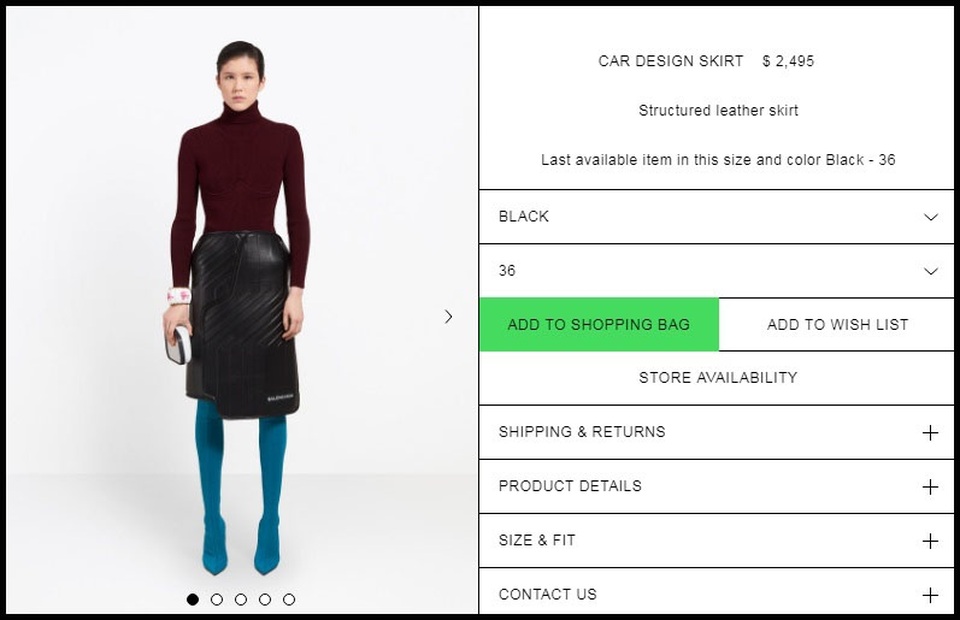The height and width of the screenshot is (620, 960).
Task: Check store availability
Action: click(716, 378)
